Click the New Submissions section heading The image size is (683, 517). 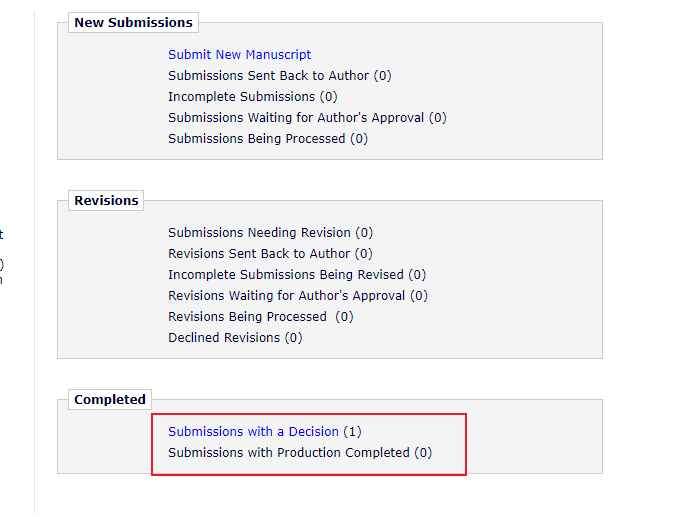point(133,22)
